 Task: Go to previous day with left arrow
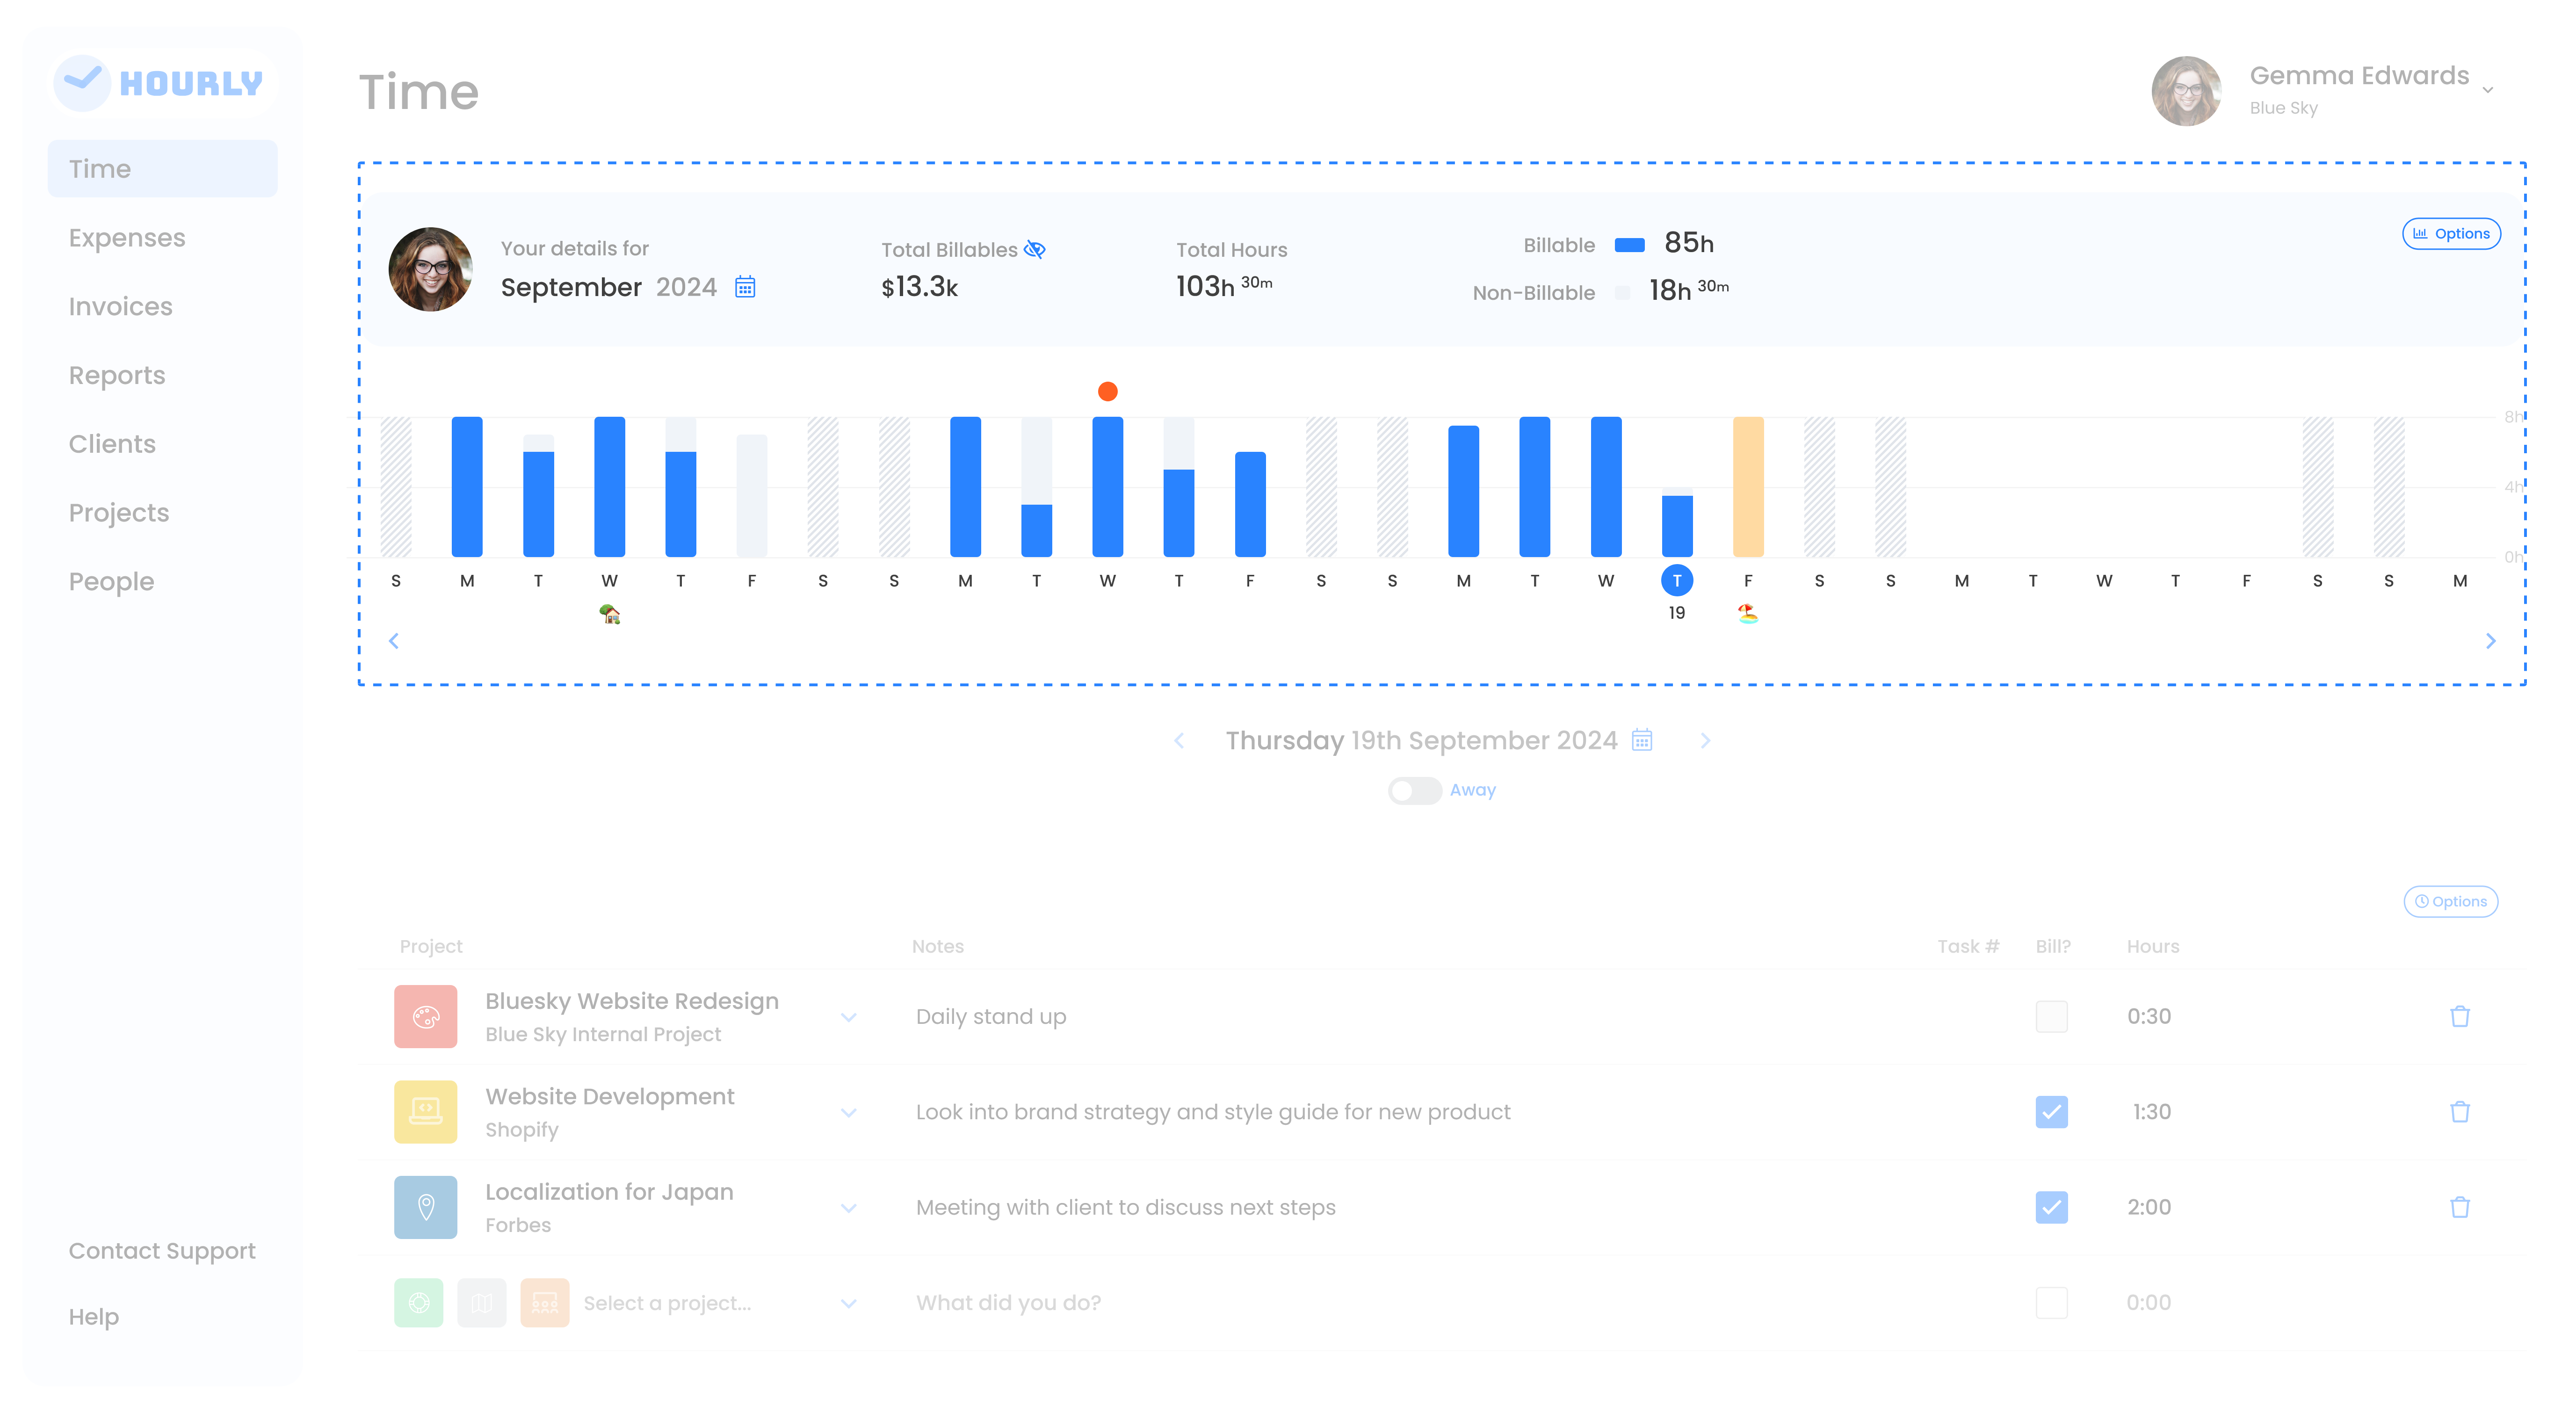coord(1179,740)
